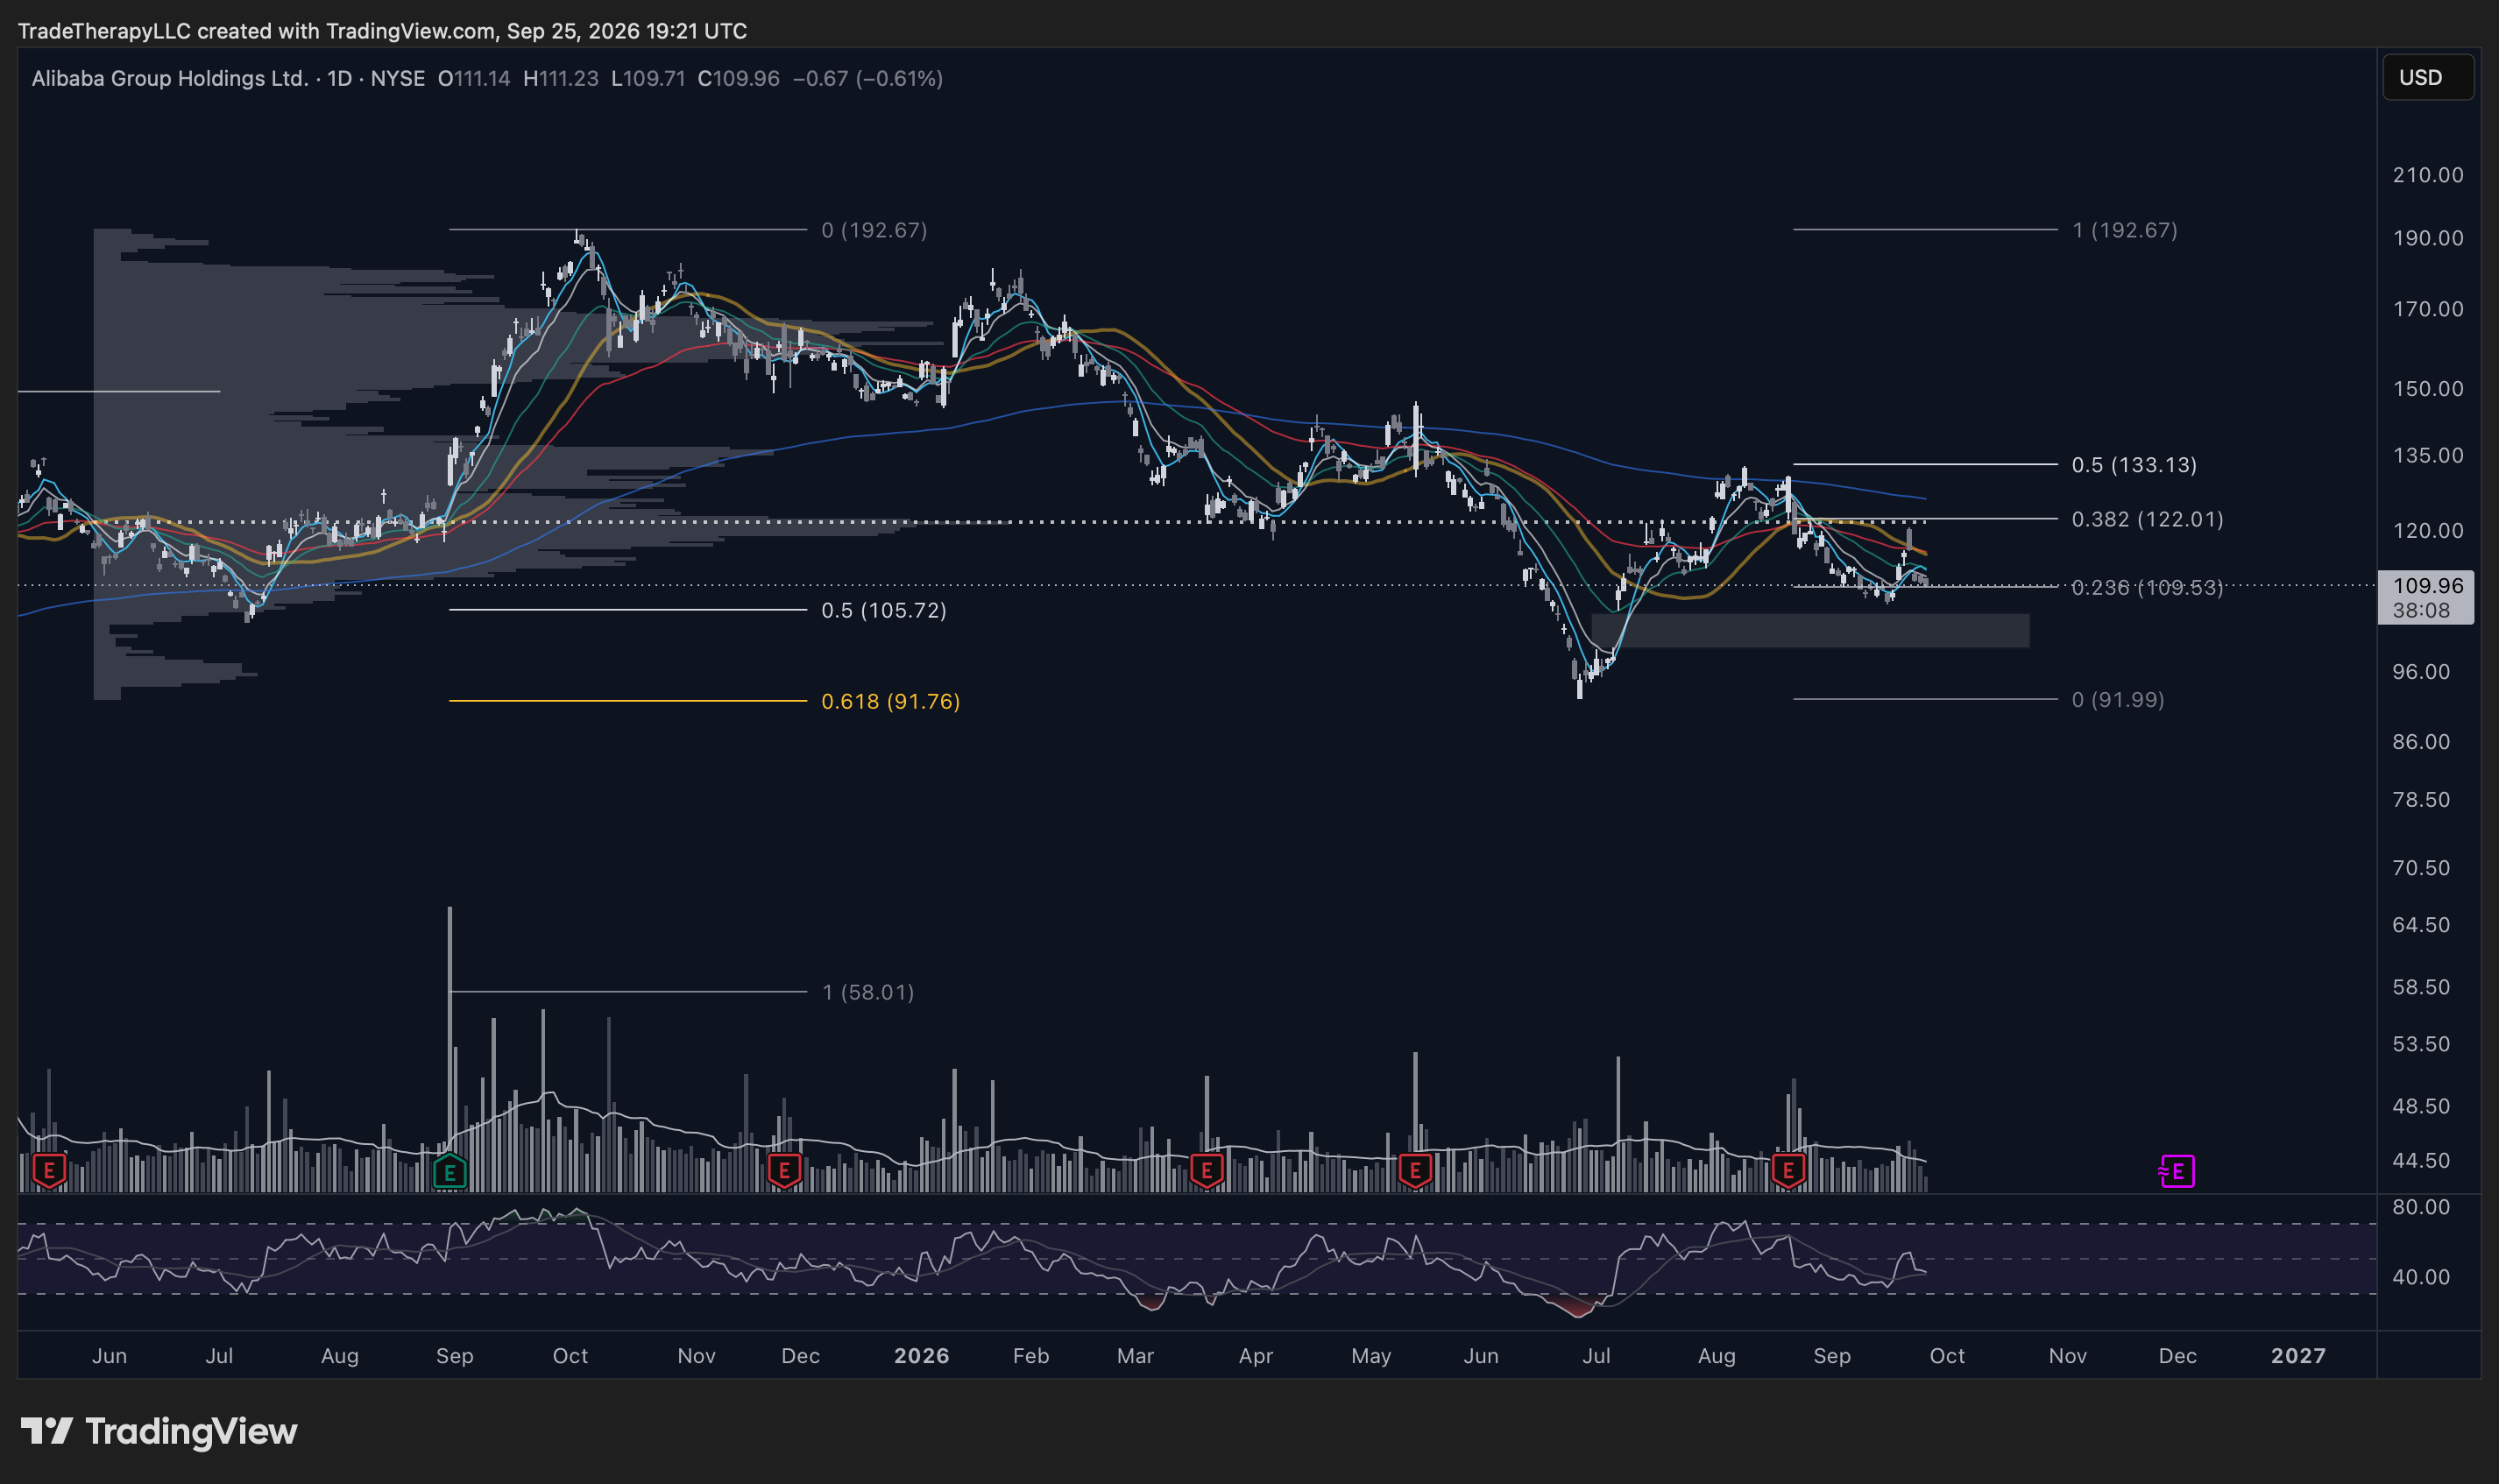
Task: Click the Feb label on time axis
Action: 1031,1356
